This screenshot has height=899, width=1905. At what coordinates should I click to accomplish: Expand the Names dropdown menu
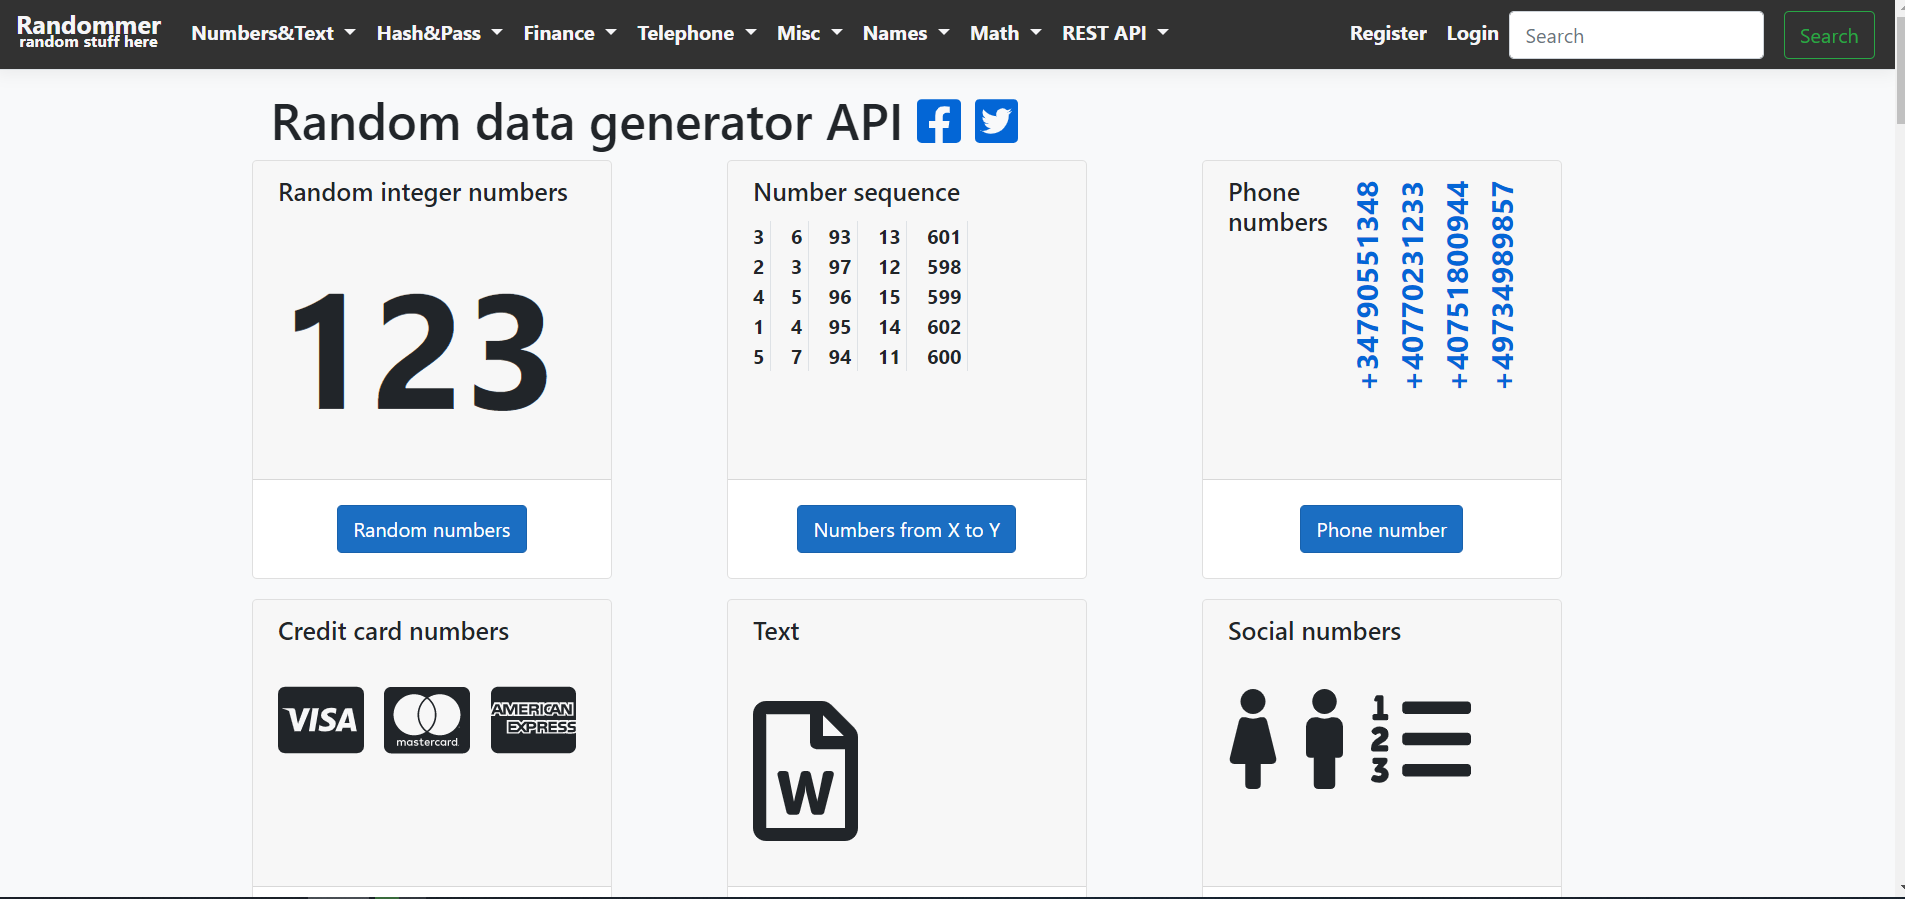pos(906,33)
